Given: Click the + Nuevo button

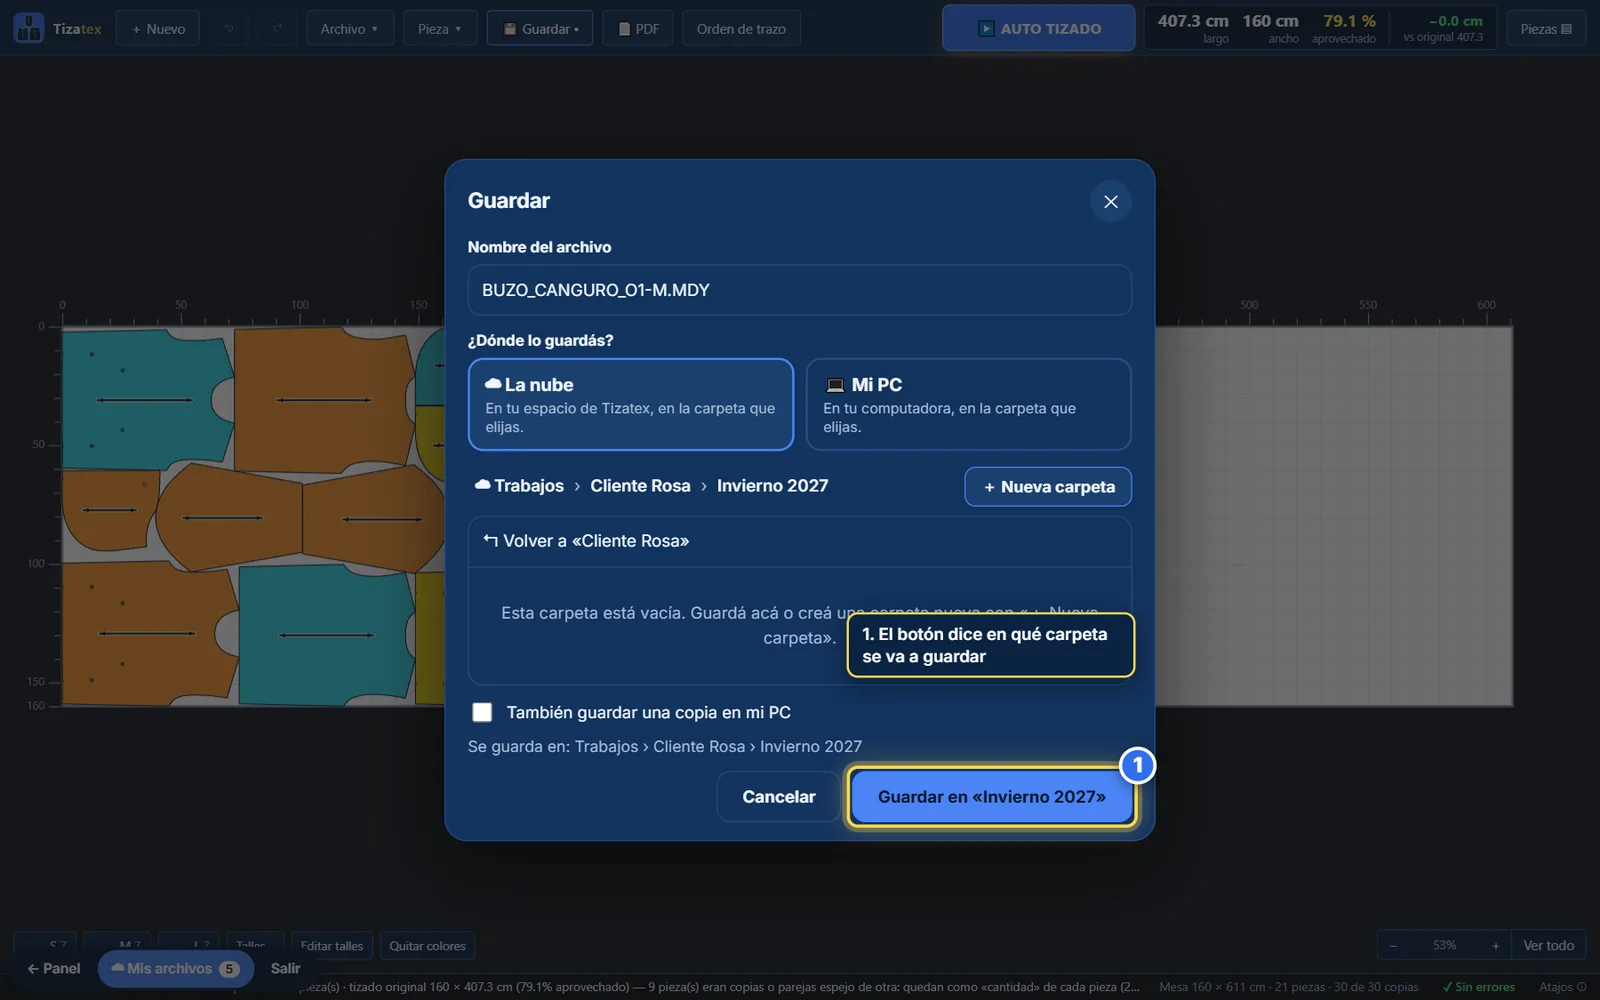Looking at the screenshot, I should click(158, 29).
